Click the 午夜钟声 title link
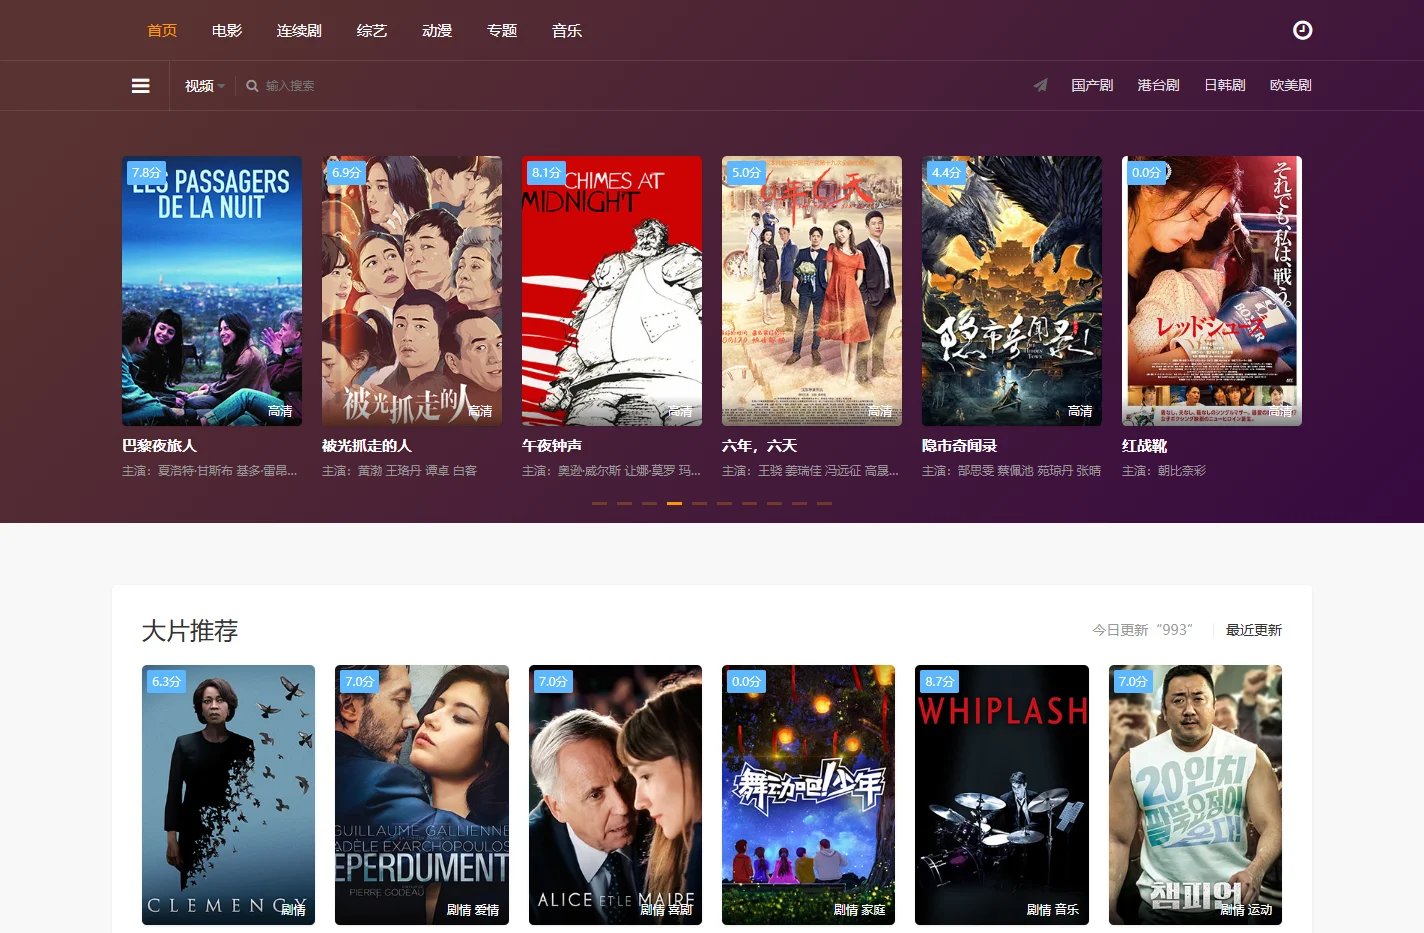The image size is (1424, 933). [x=552, y=446]
